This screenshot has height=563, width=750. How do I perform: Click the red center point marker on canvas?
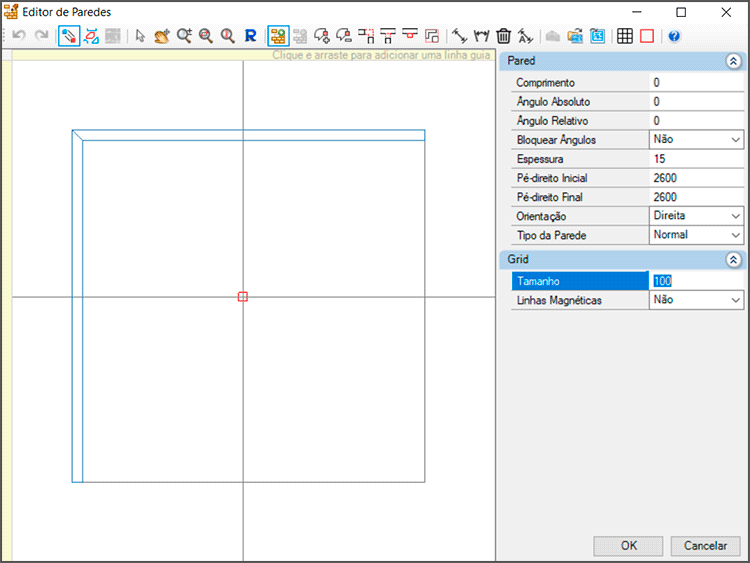pyautogui.click(x=243, y=297)
